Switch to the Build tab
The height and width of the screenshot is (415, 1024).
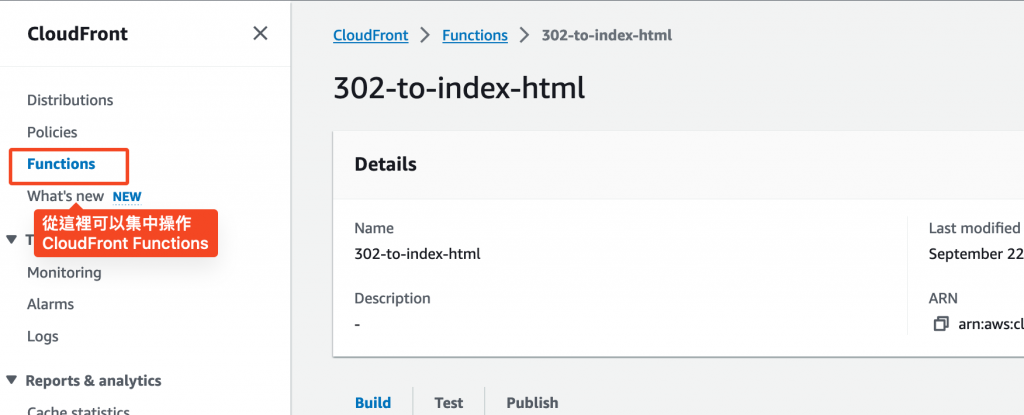[x=373, y=402]
